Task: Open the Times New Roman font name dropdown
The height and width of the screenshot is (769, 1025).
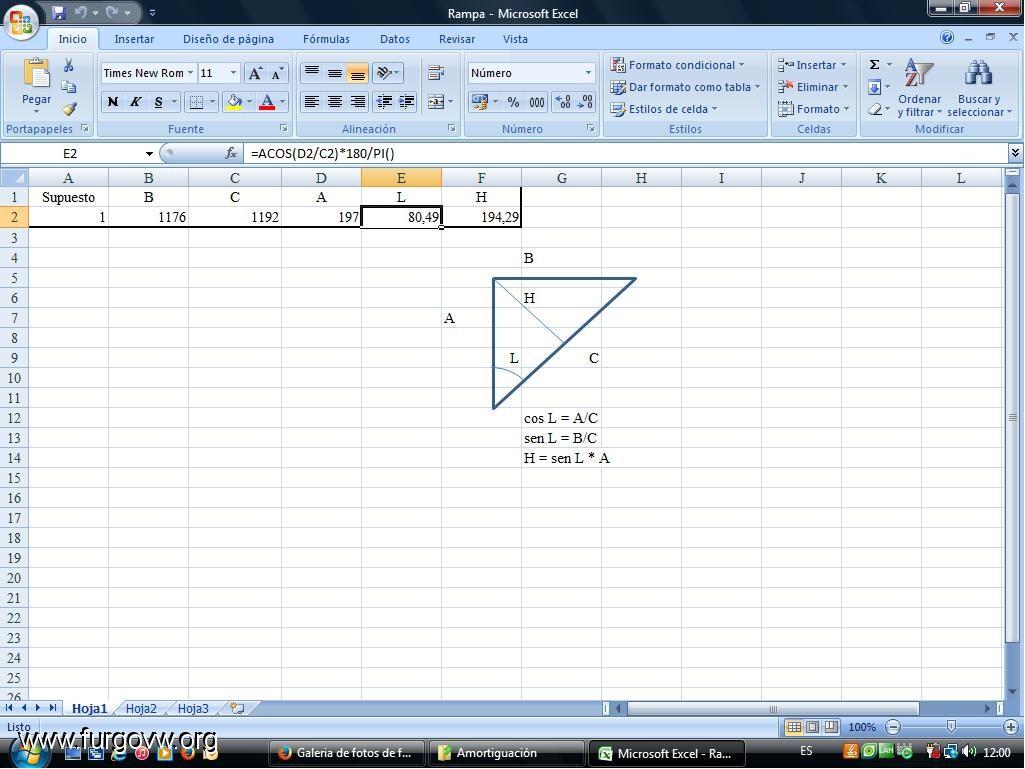Action: (190, 73)
